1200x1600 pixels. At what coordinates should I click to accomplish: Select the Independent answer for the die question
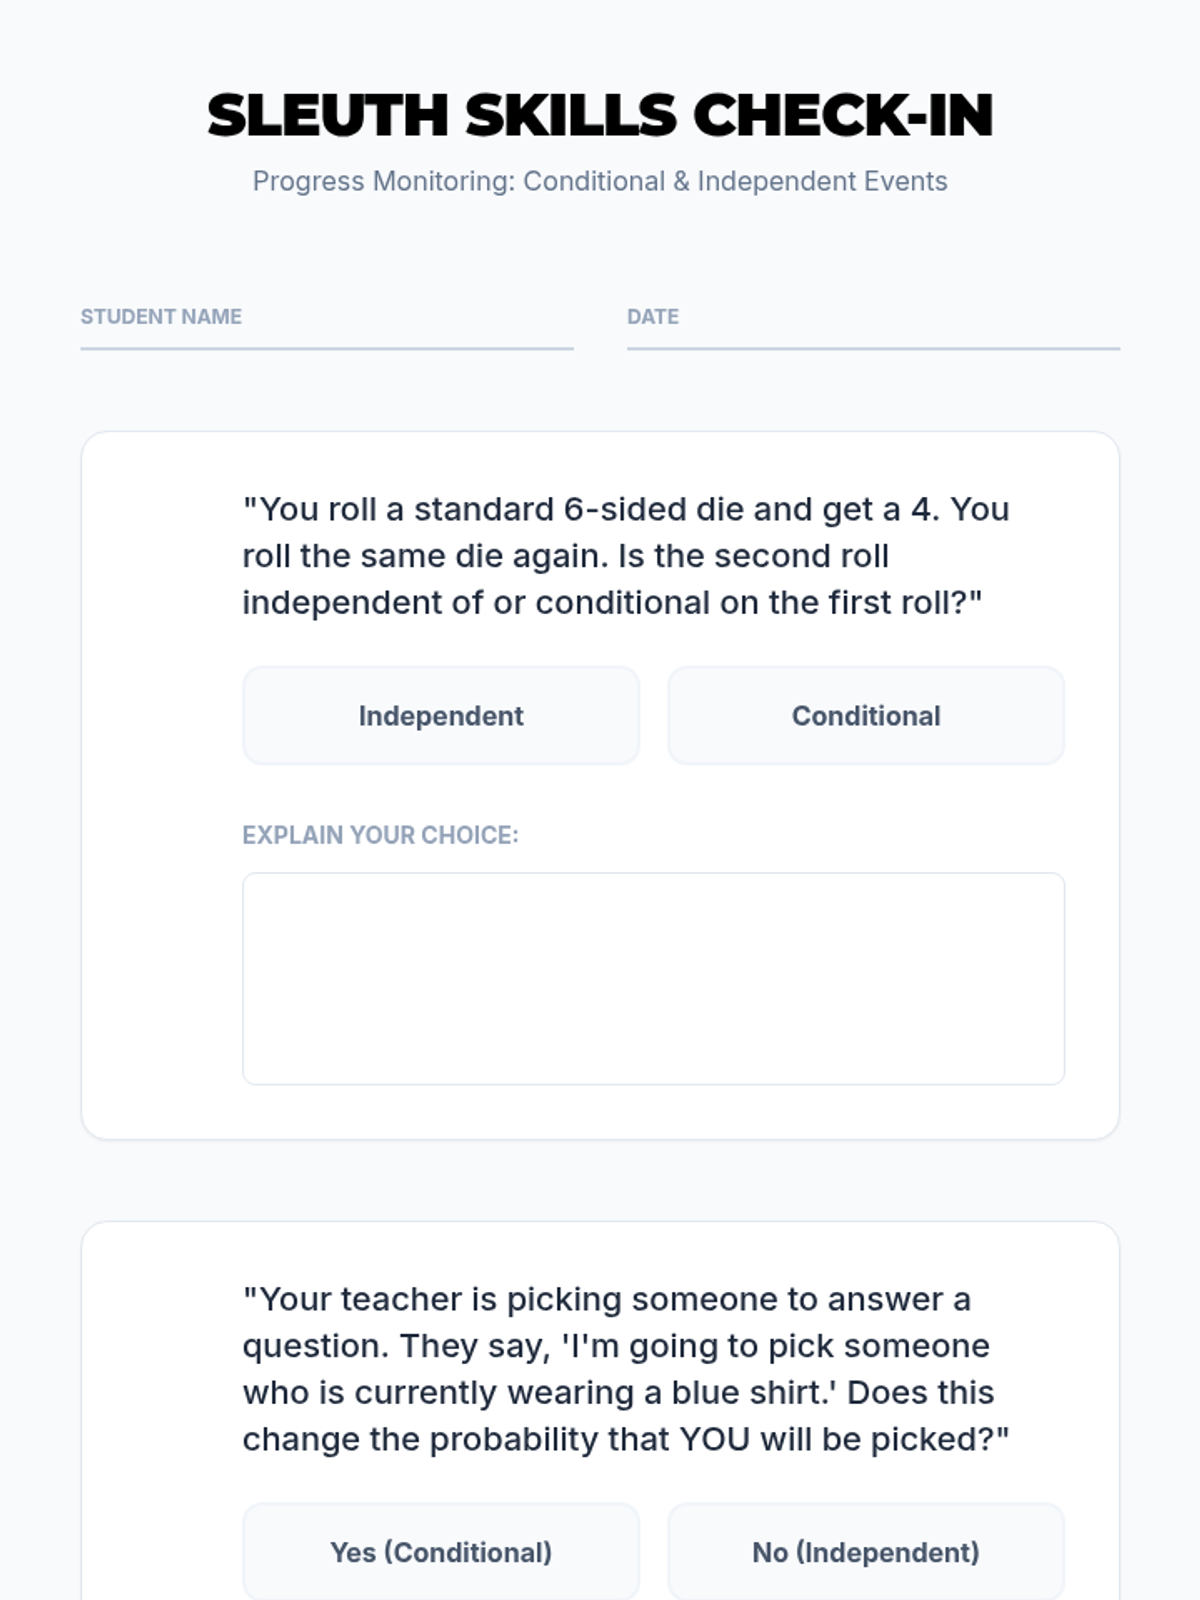(x=440, y=716)
